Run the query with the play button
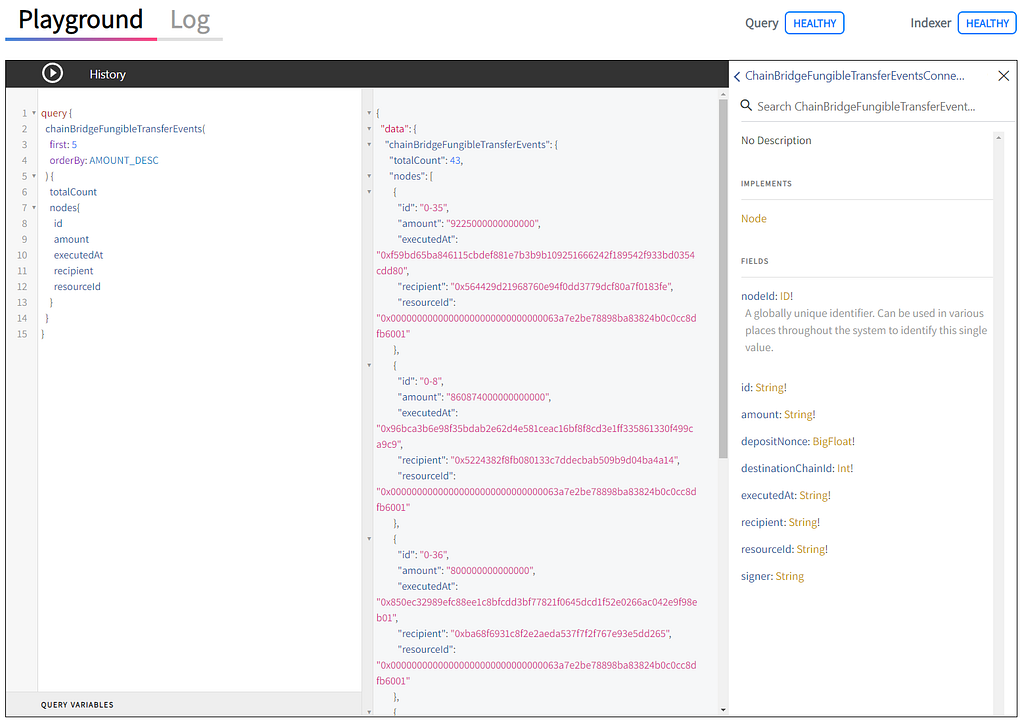The image size is (1024, 722). click(53, 73)
